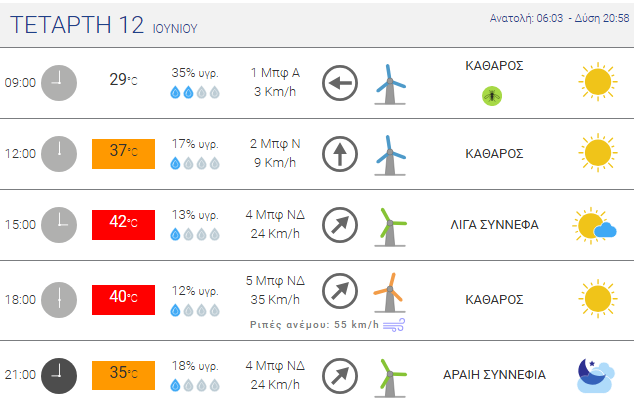Click the blue wind turbine icon at 12:00

coord(390,155)
